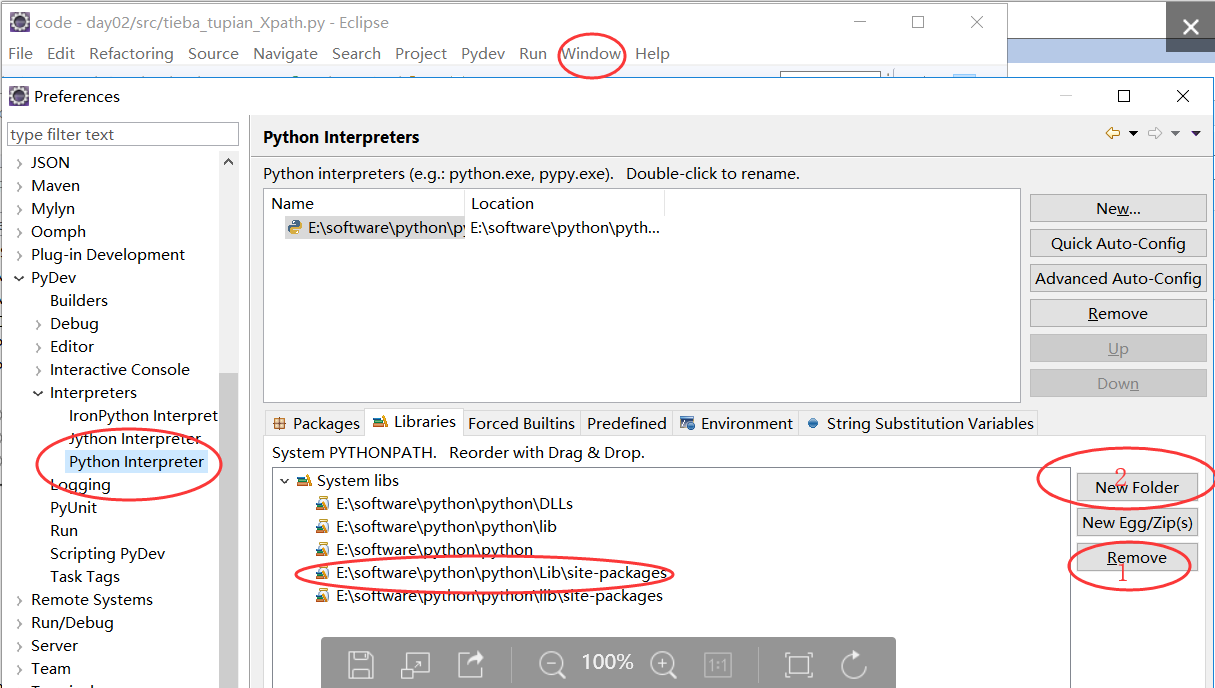Viewport: 1215px width, 688px height.
Task: Click the icon beside the python\DLLs path
Action: (x=323, y=504)
